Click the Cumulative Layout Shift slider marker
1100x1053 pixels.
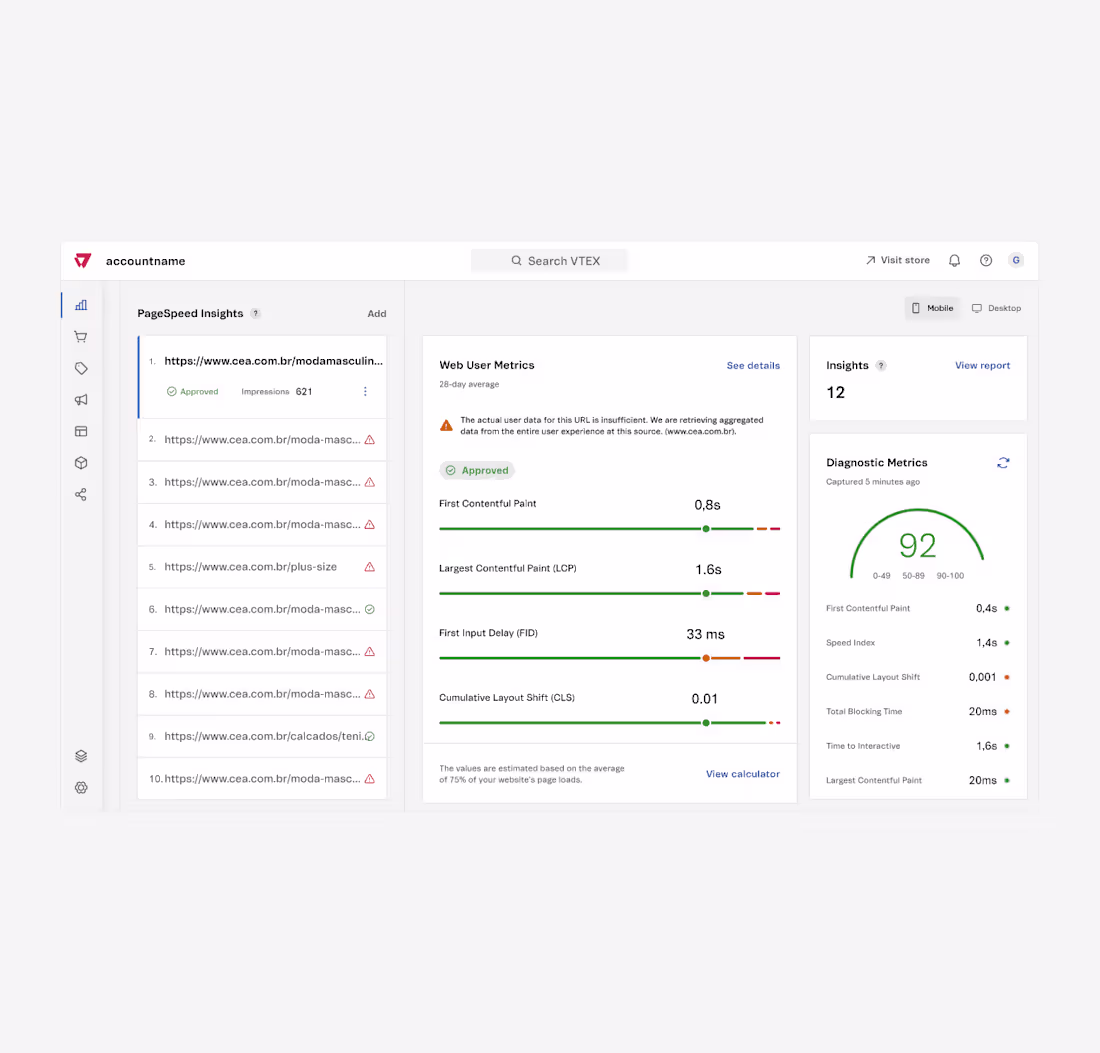click(x=706, y=722)
